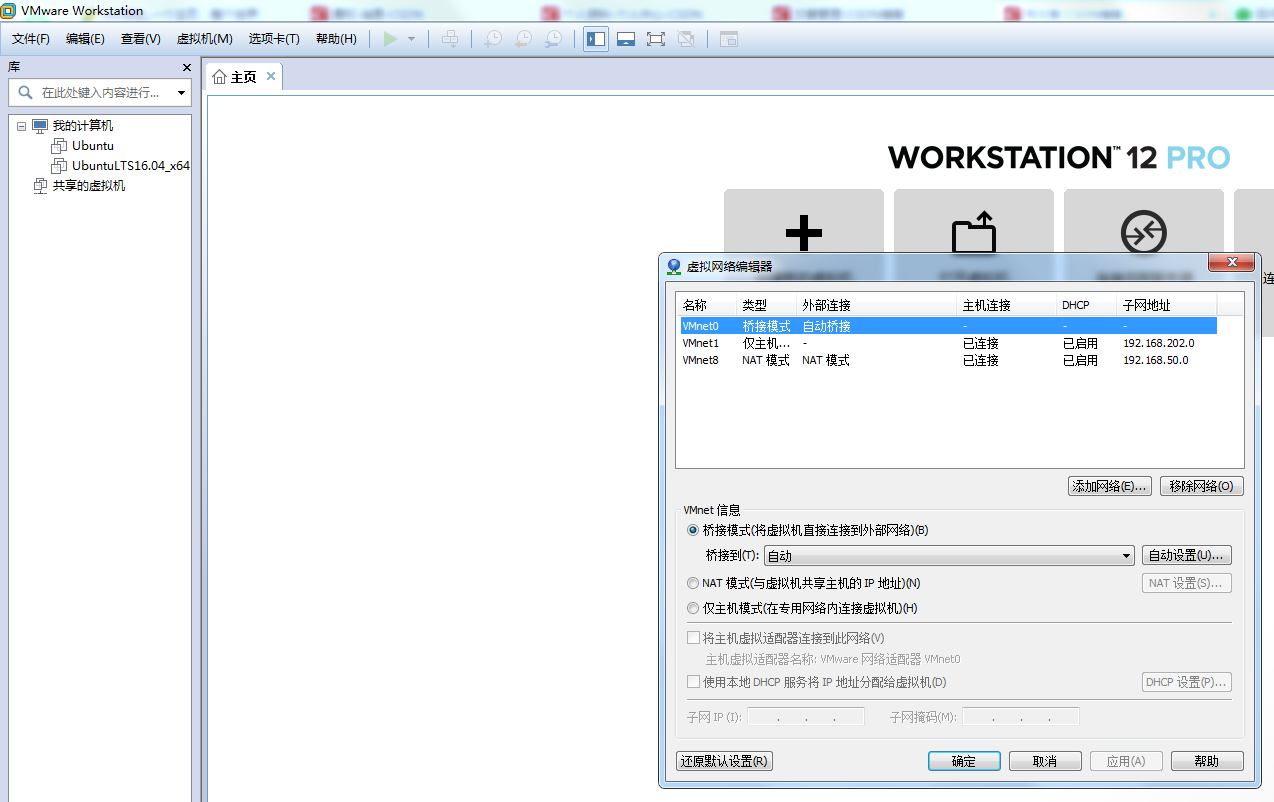1274x802 pixels.
Task: Click the 子网掩码 input field
Action: pyautogui.click(x=1021, y=717)
